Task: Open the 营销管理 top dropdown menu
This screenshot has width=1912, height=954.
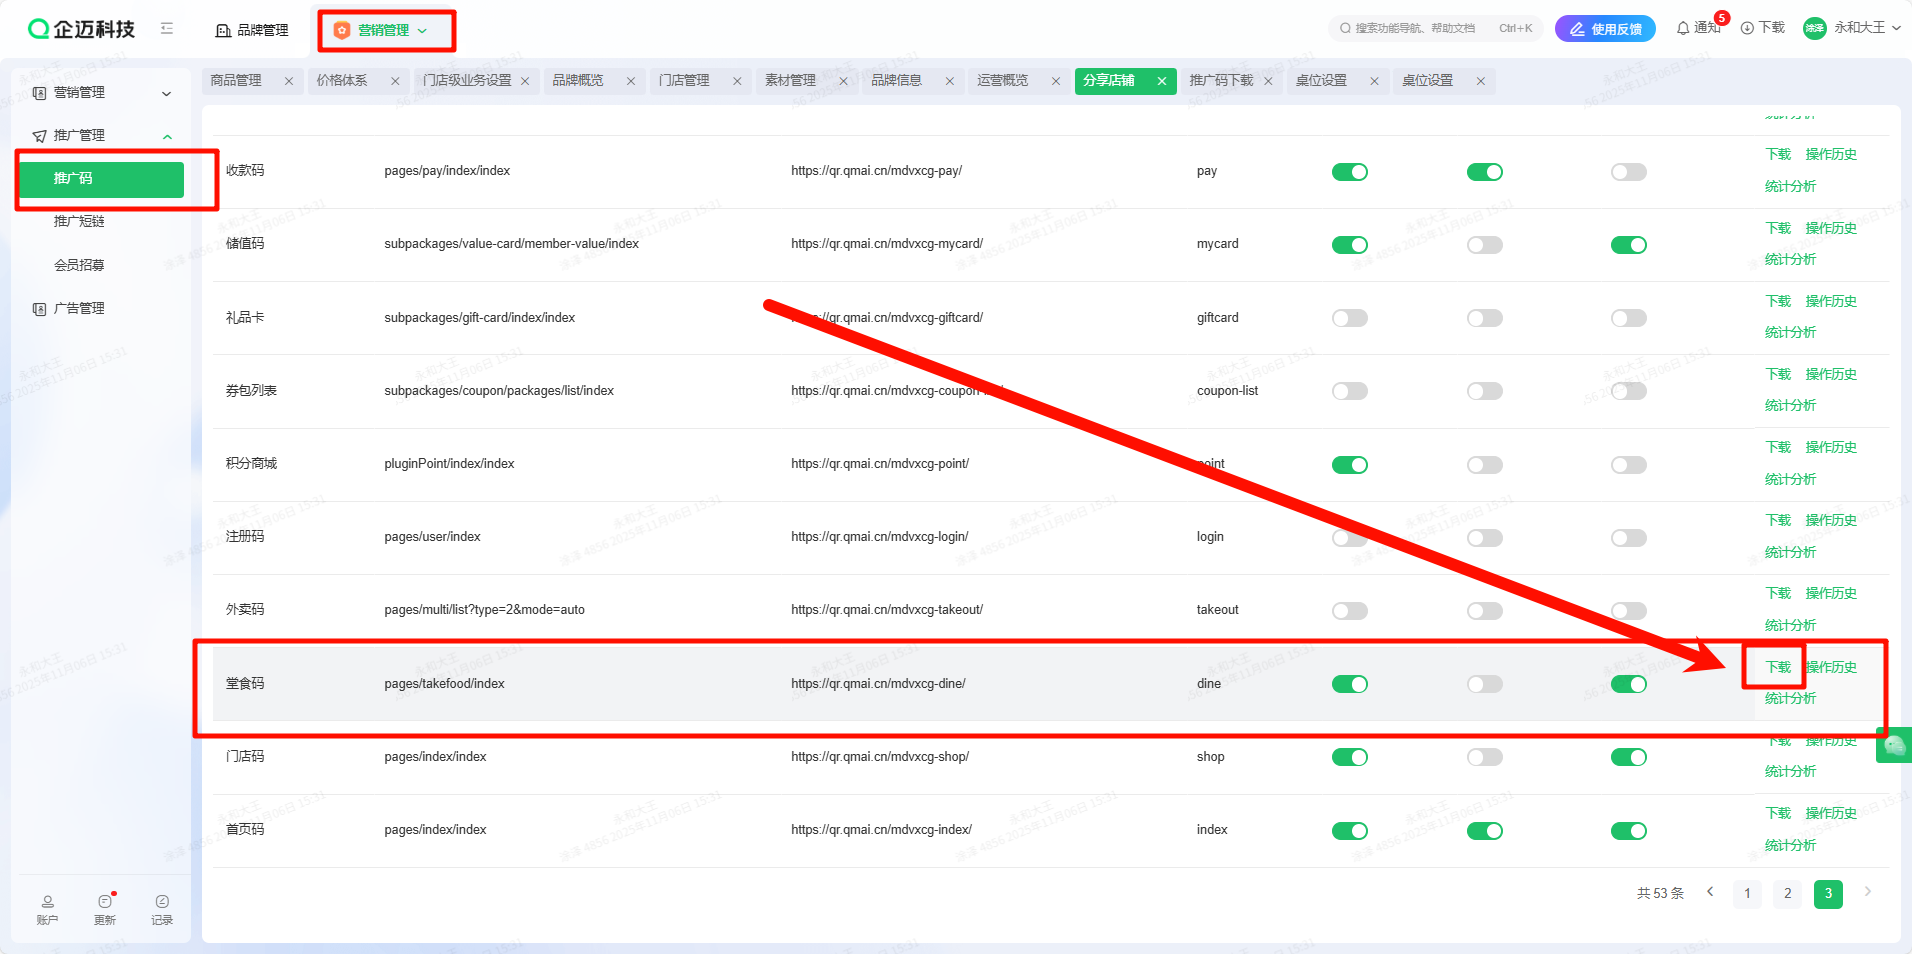Action: [x=386, y=30]
